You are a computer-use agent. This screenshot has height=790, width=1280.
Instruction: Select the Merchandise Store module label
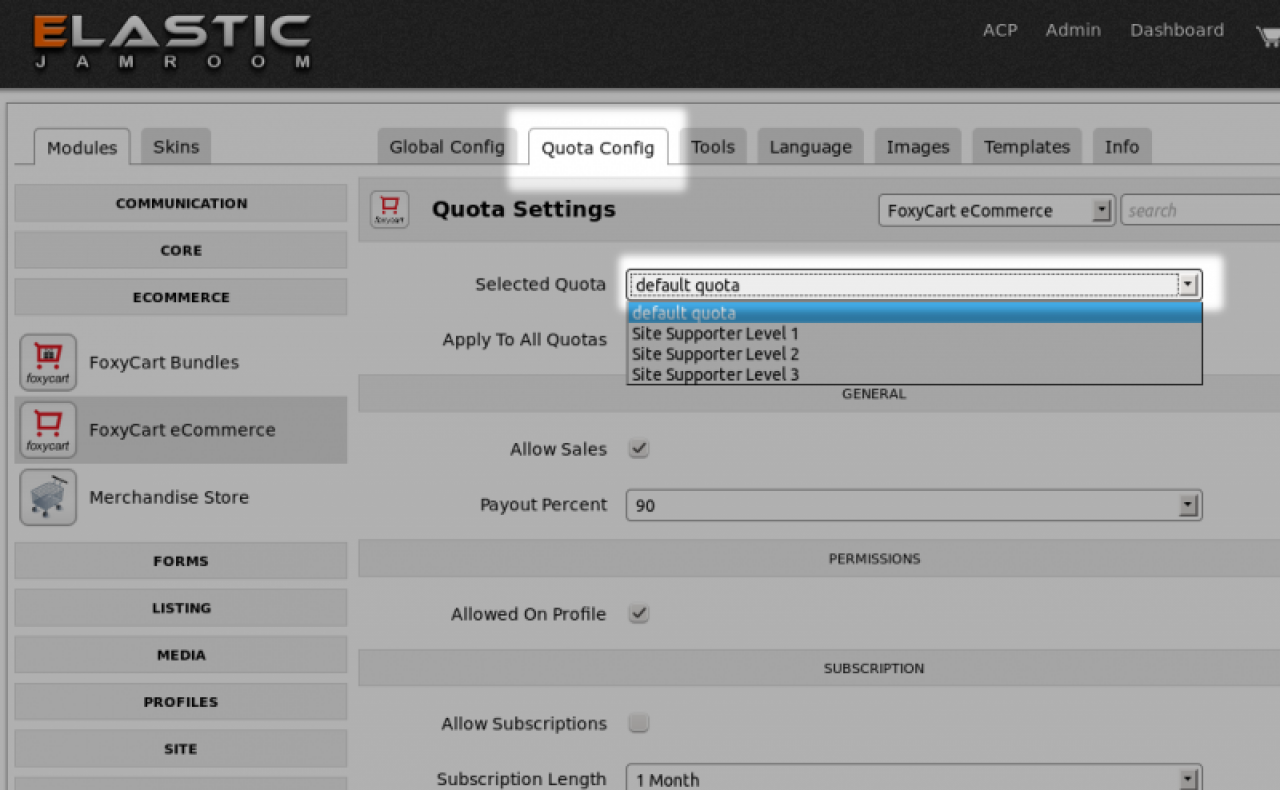pos(169,497)
